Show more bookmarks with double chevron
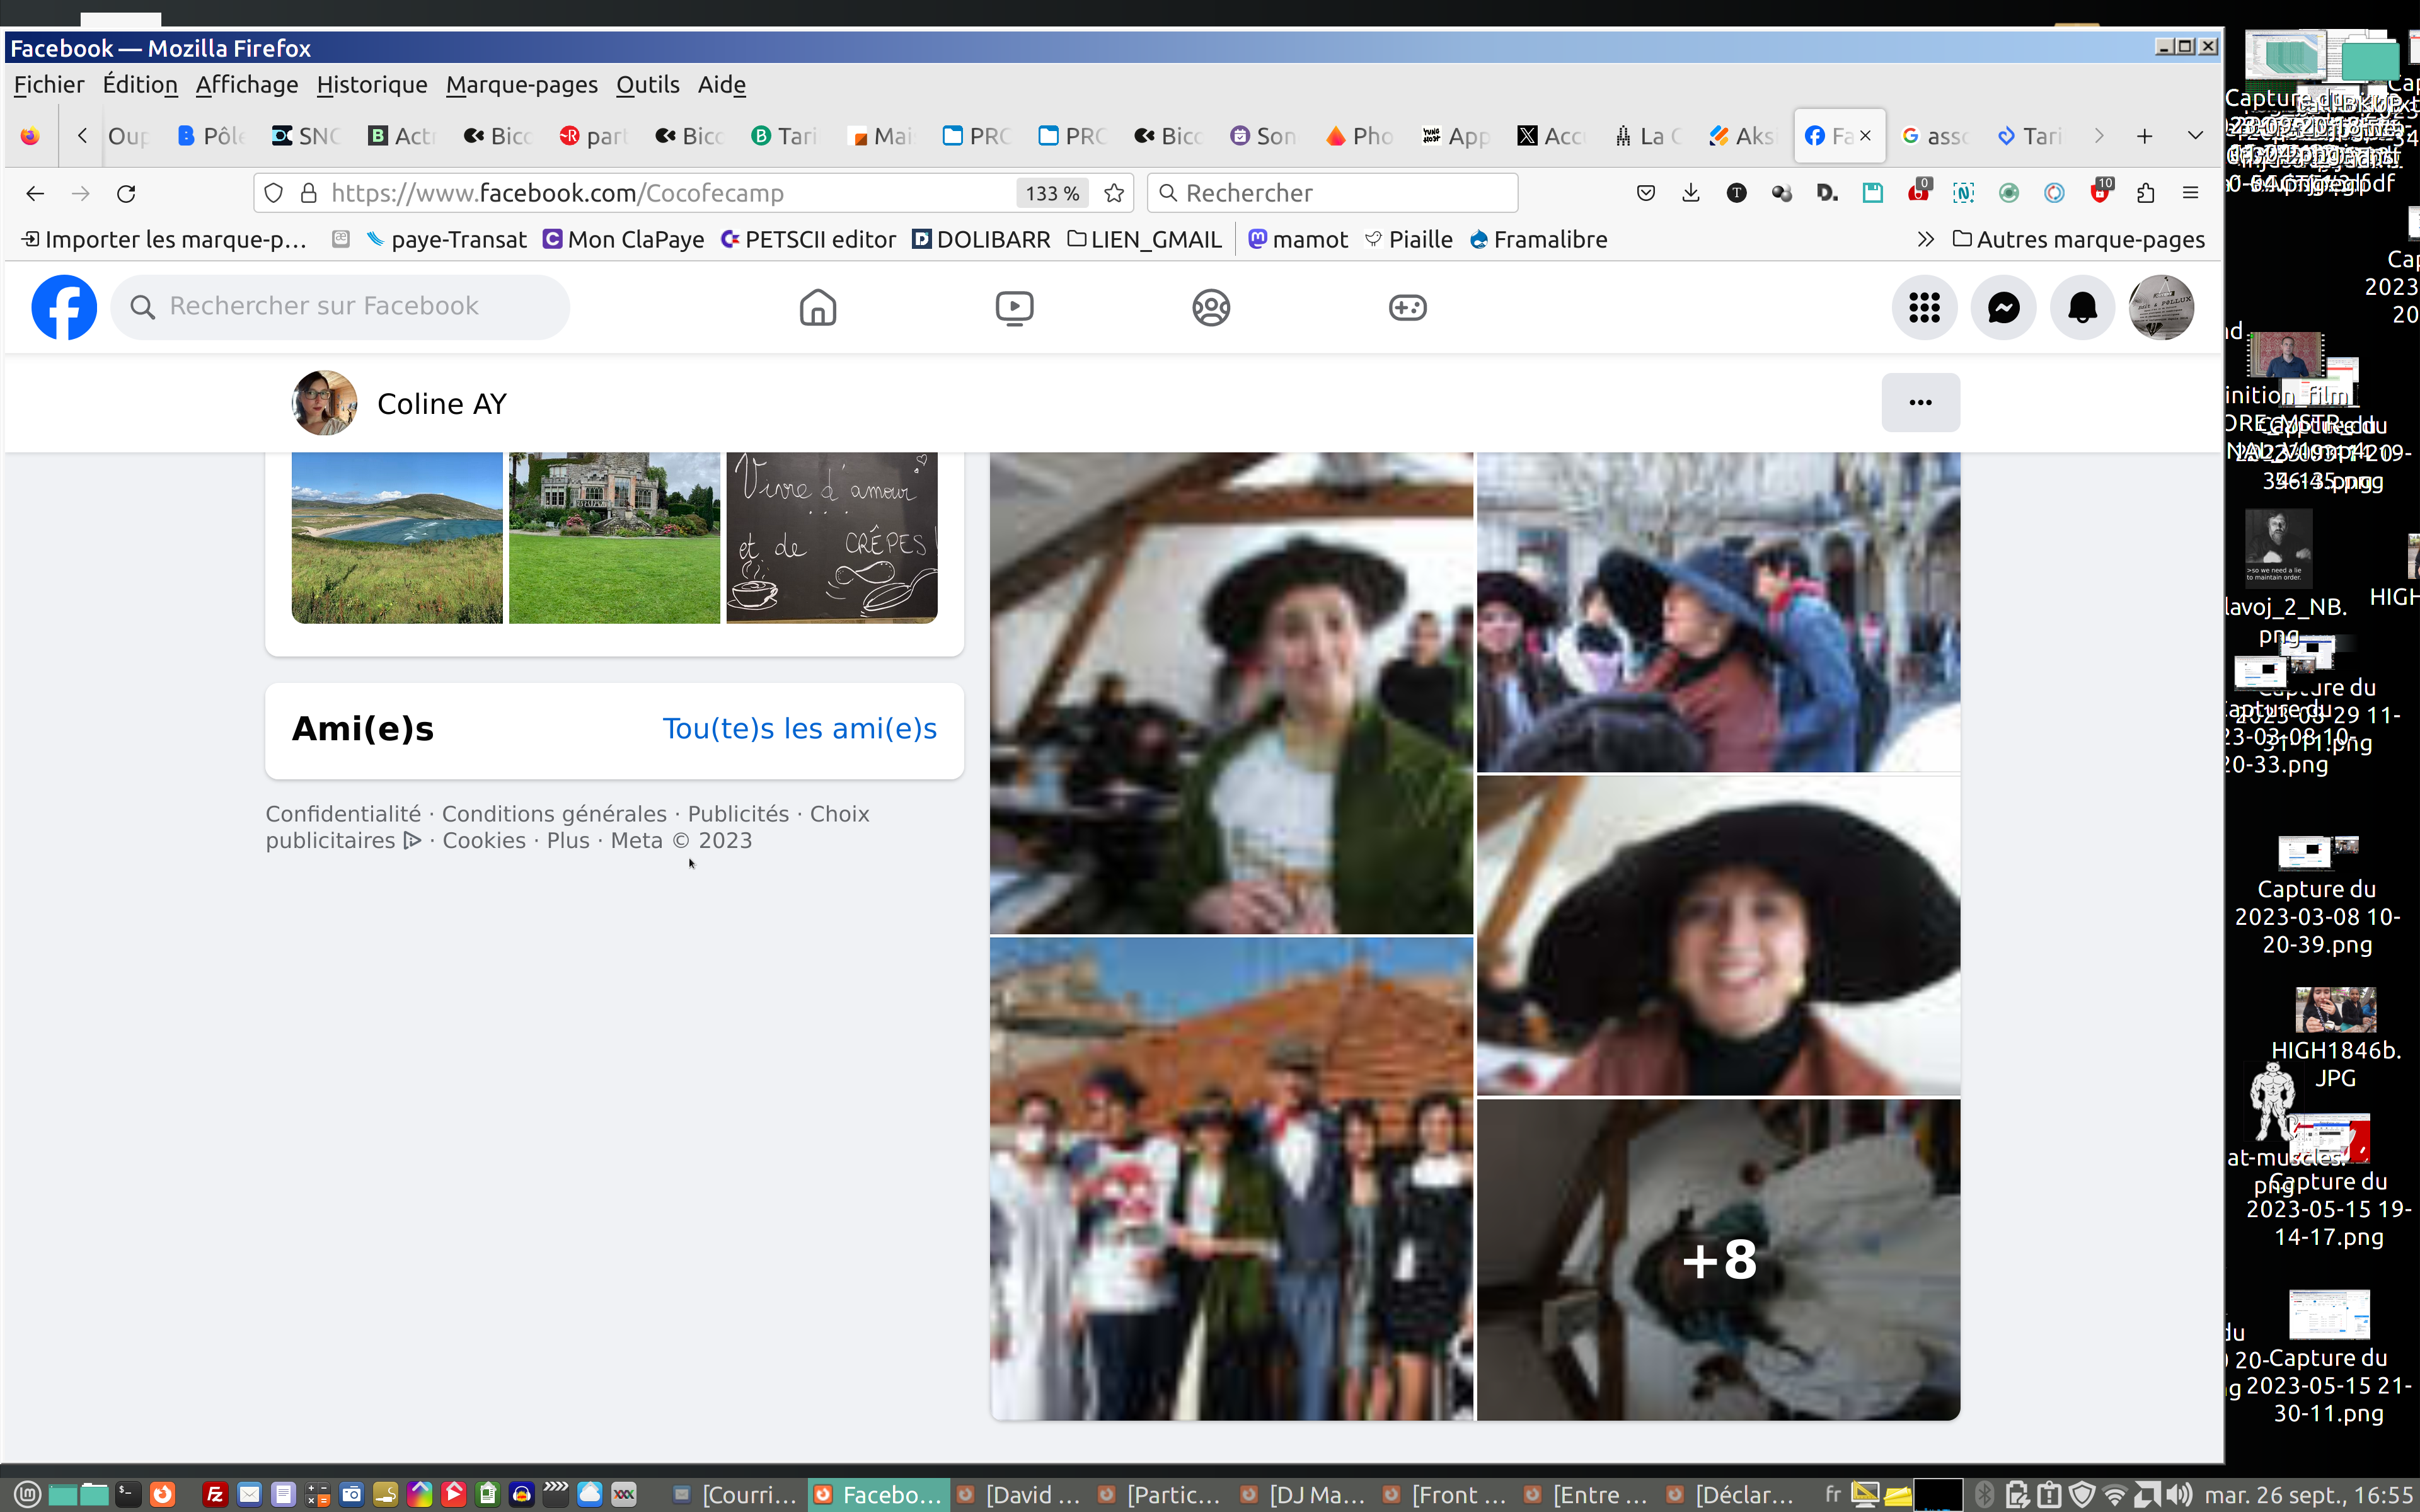Image resolution: width=2420 pixels, height=1512 pixels. (1925, 239)
